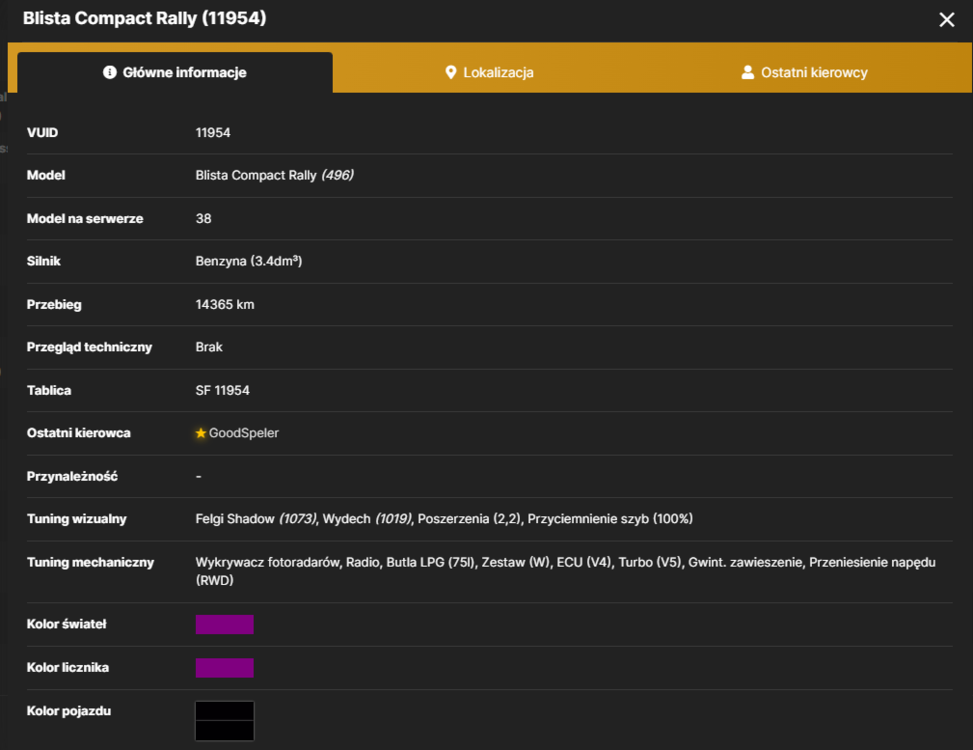Click the Kolor pojazdu row label
The height and width of the screenshot is (750, 973).
point(69,711)
